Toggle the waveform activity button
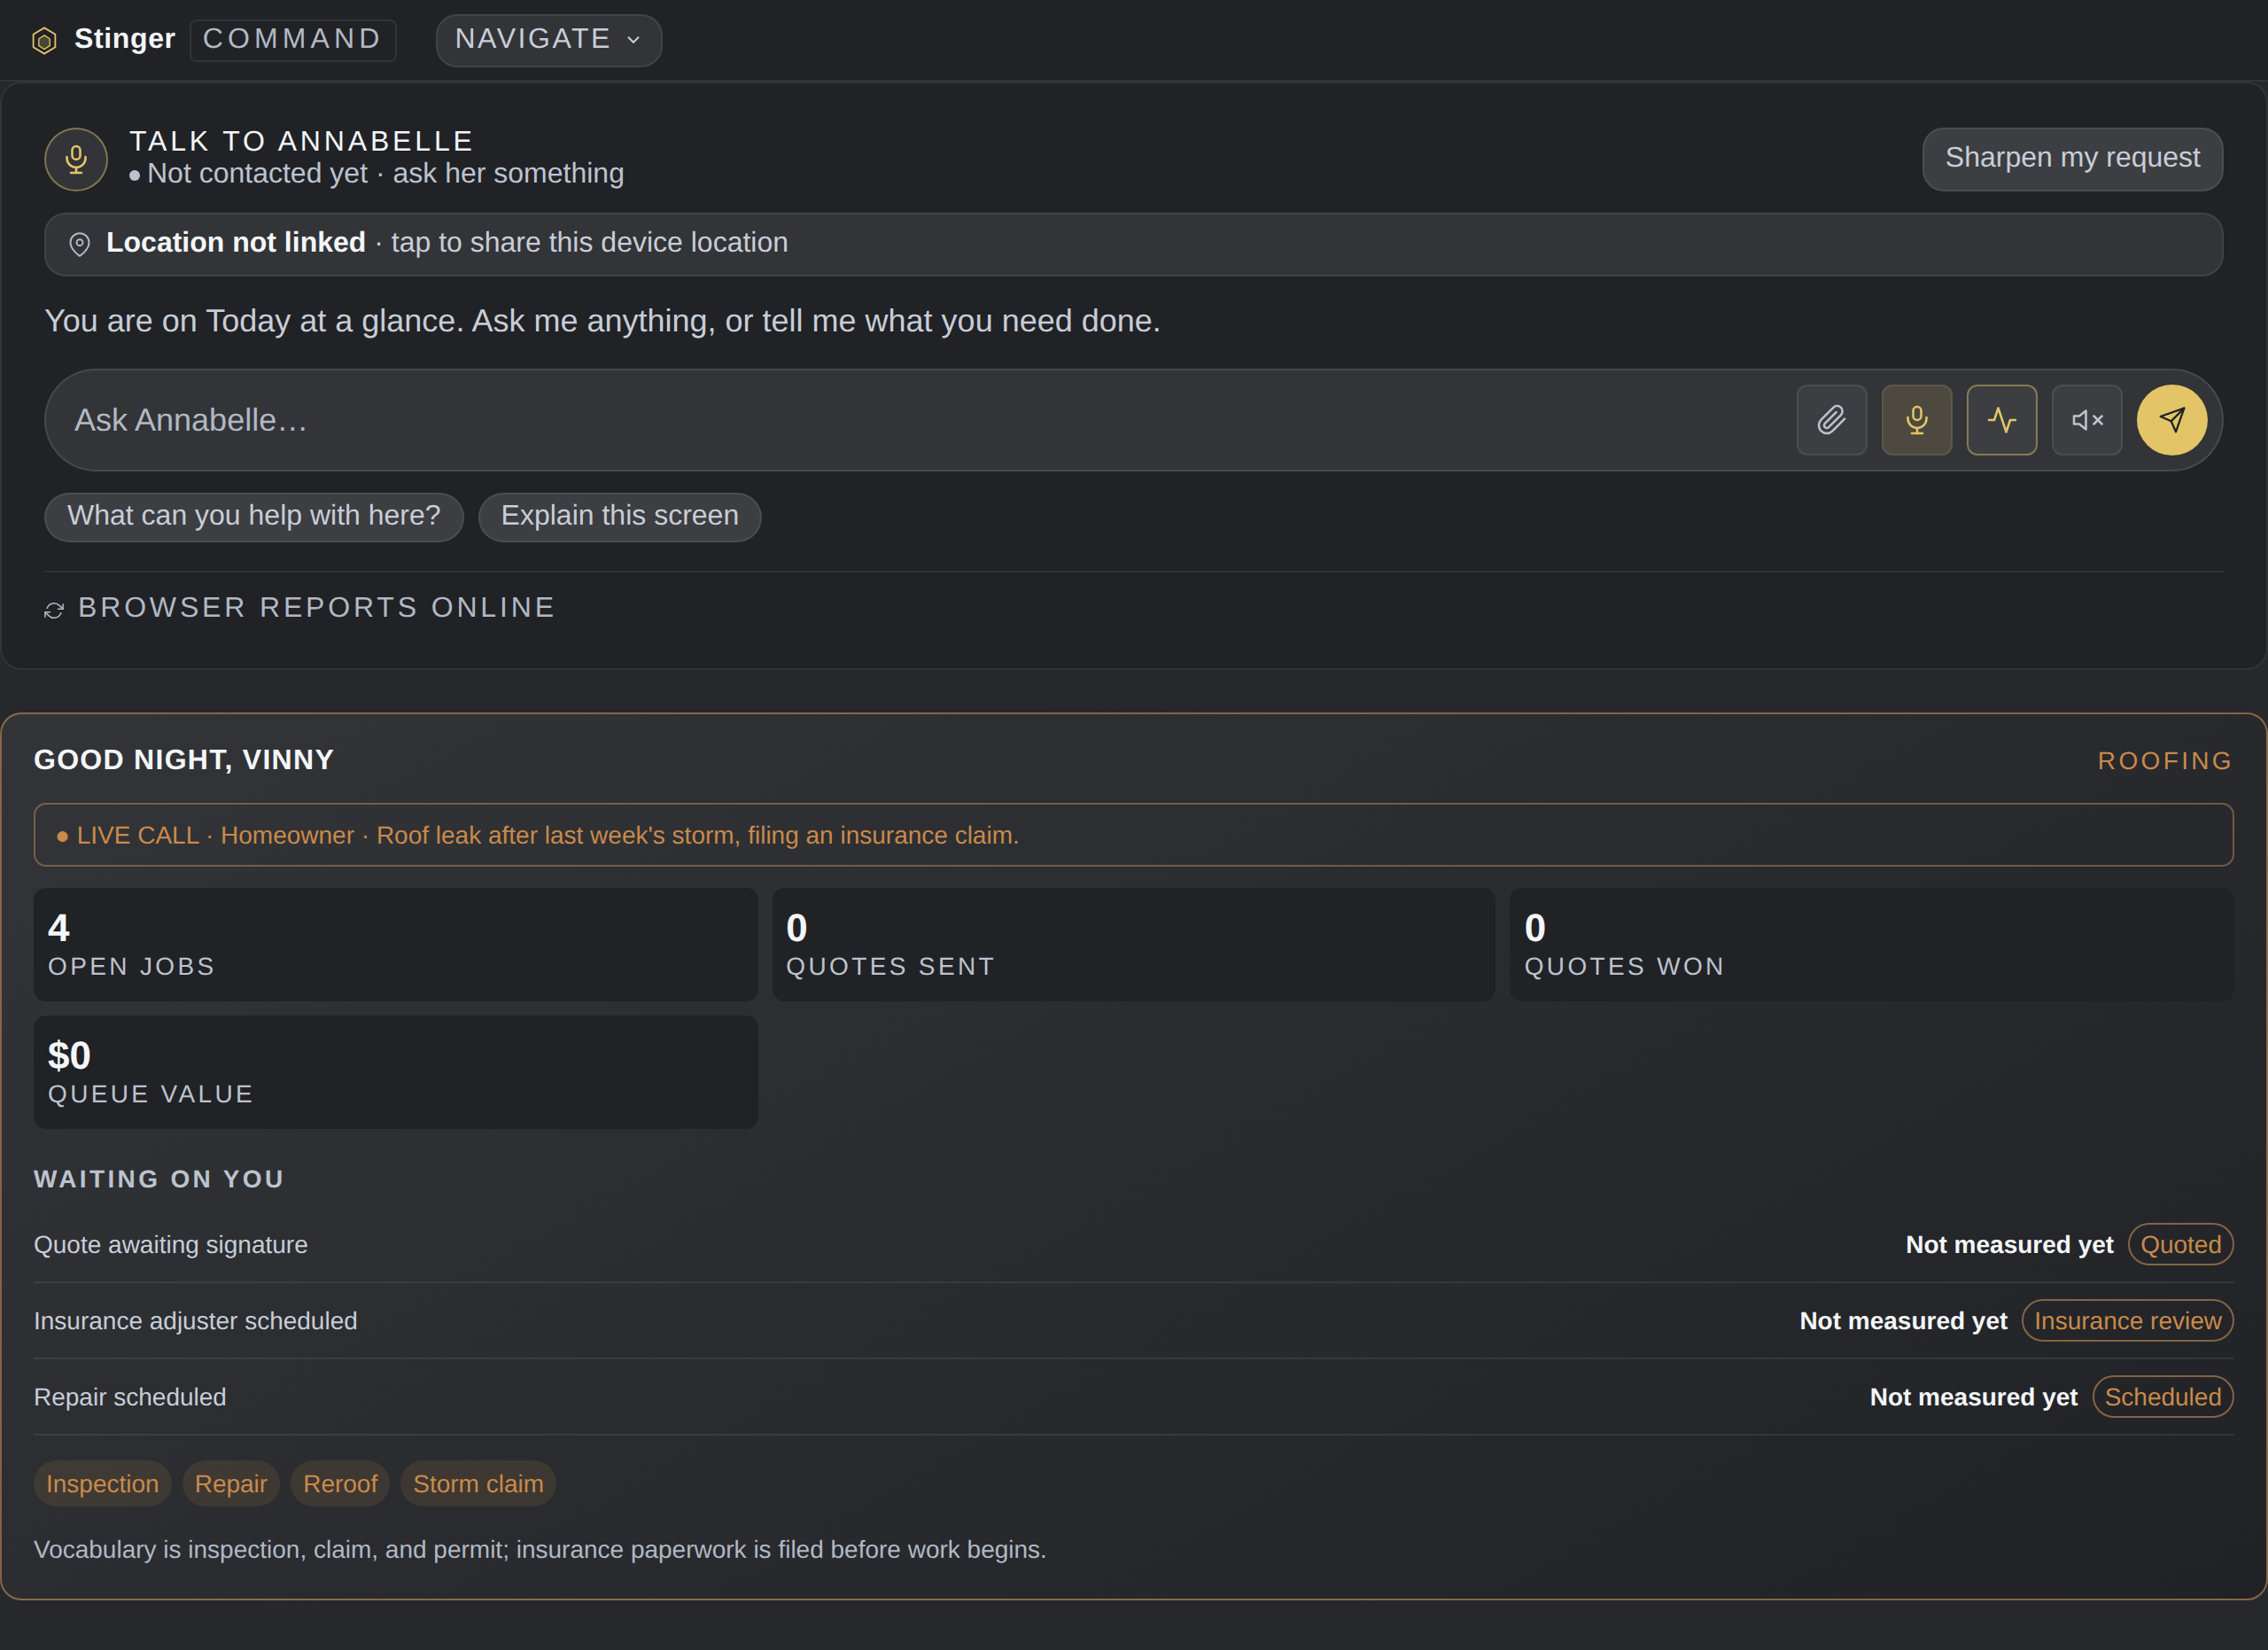Viewport: 2268px width, 1650px height. 2001,420
